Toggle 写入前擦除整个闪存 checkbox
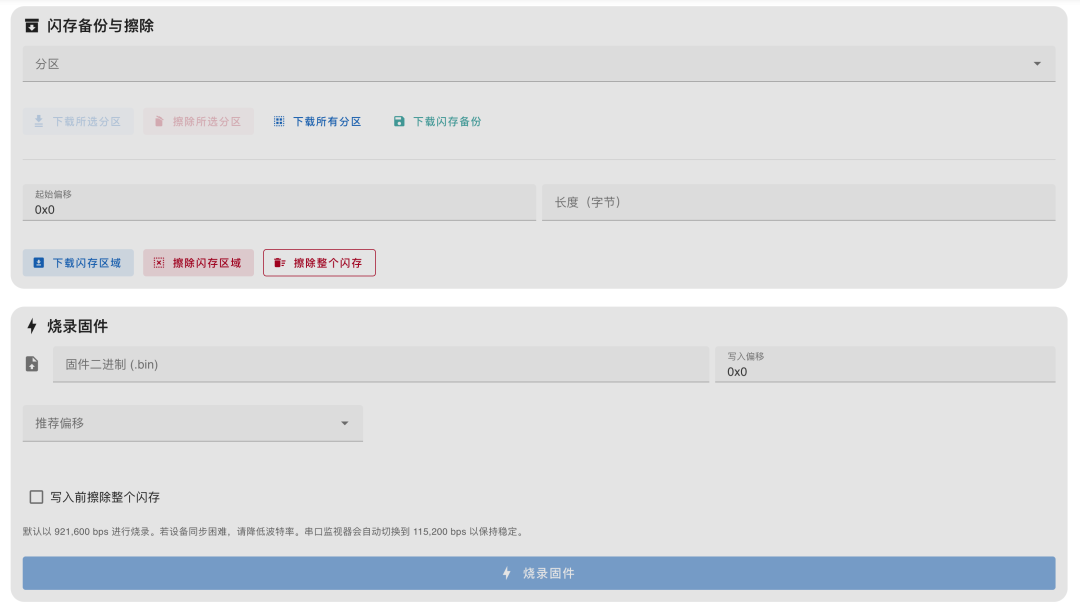The width and height of the screenshot is (1080, 605). [x=37, y=497]
